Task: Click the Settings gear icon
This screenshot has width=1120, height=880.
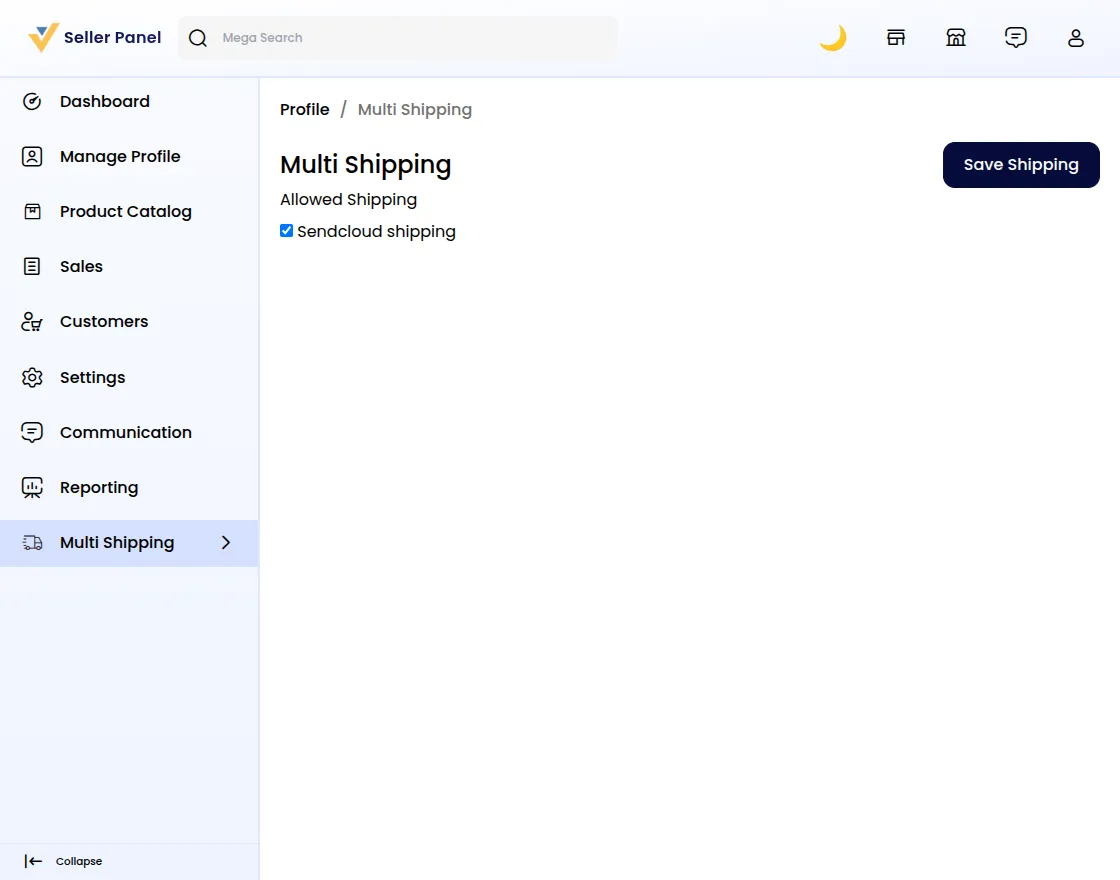Action: tap(32, 377)
